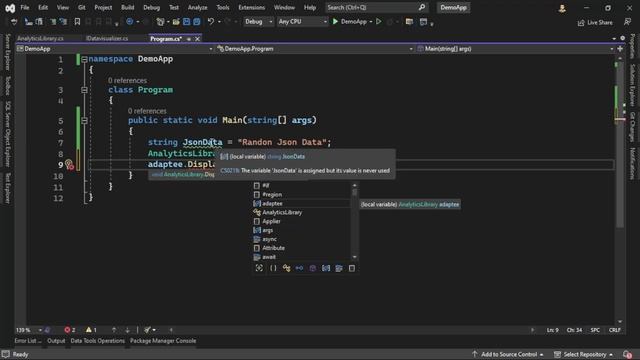Click the yellow warning count indicator
Viewport: 640px width, 360px height.
click(x=91, y=330)
